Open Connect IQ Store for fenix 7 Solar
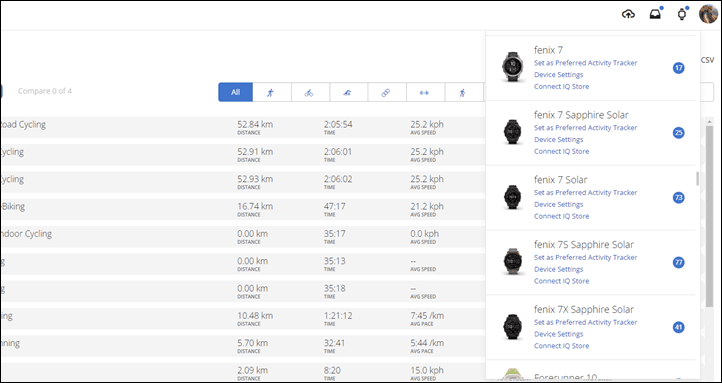 coord(561,216)
